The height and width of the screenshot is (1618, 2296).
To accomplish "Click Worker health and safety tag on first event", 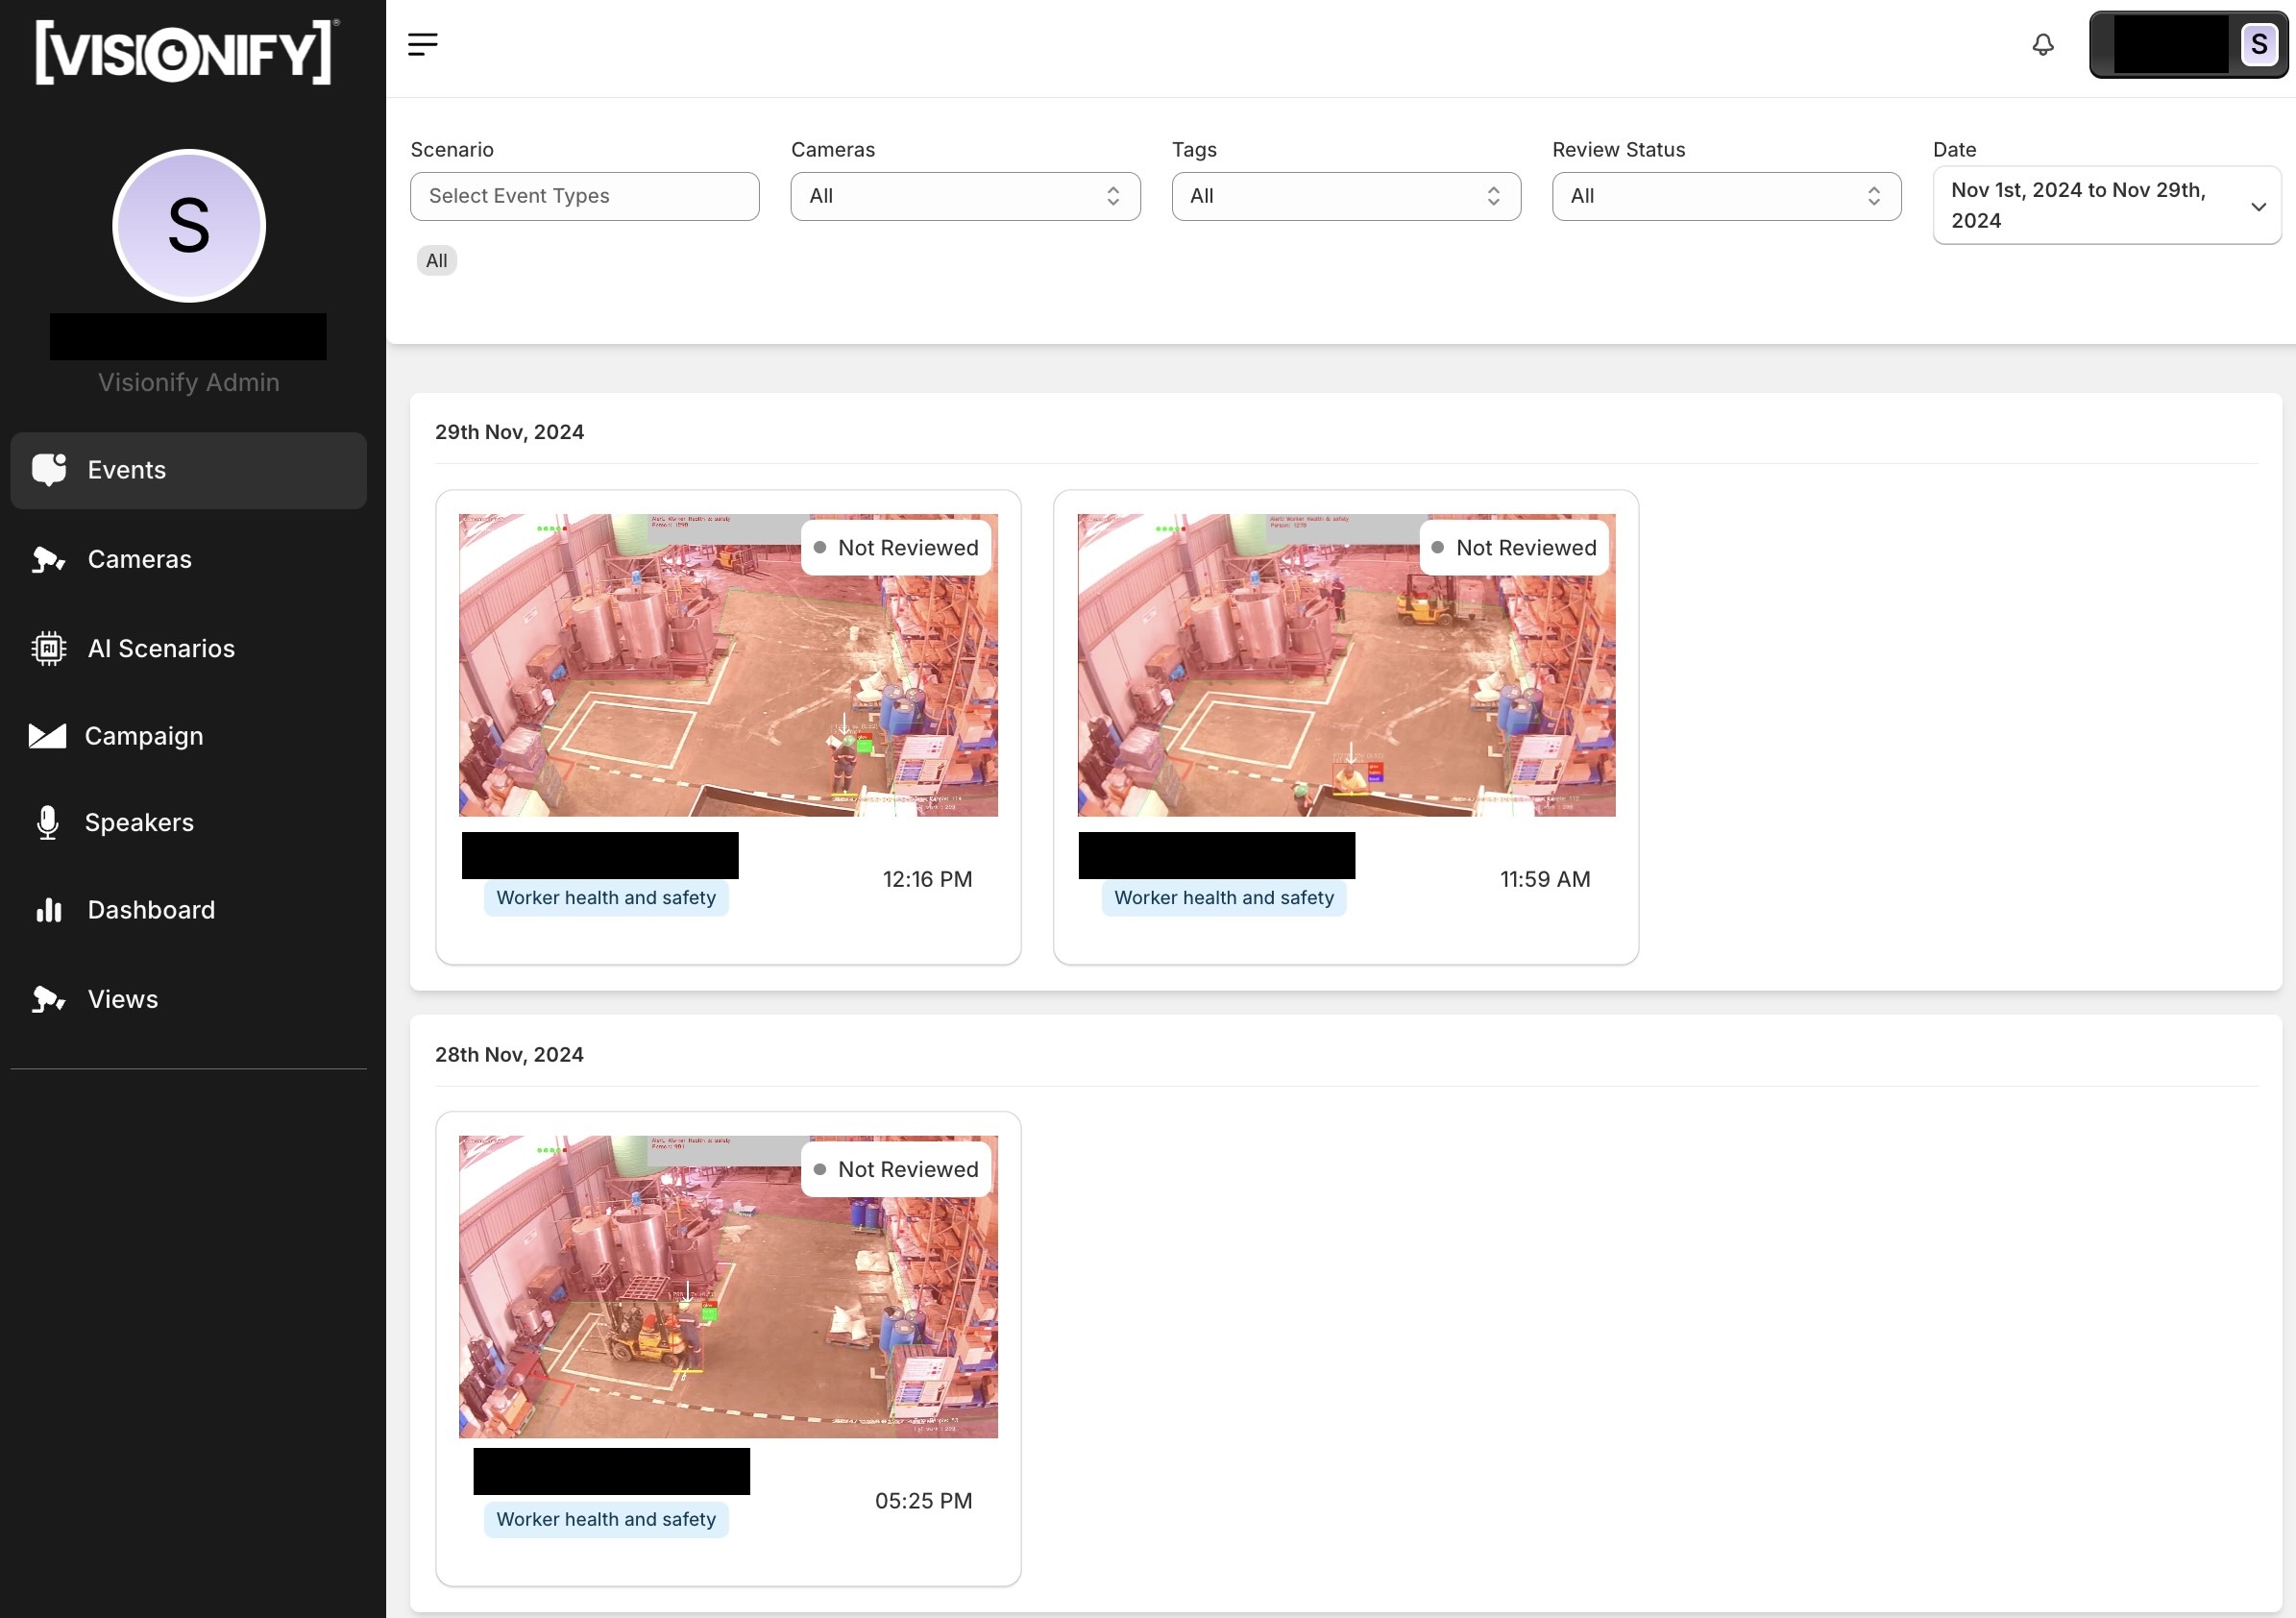I will [x=605, y=896].
